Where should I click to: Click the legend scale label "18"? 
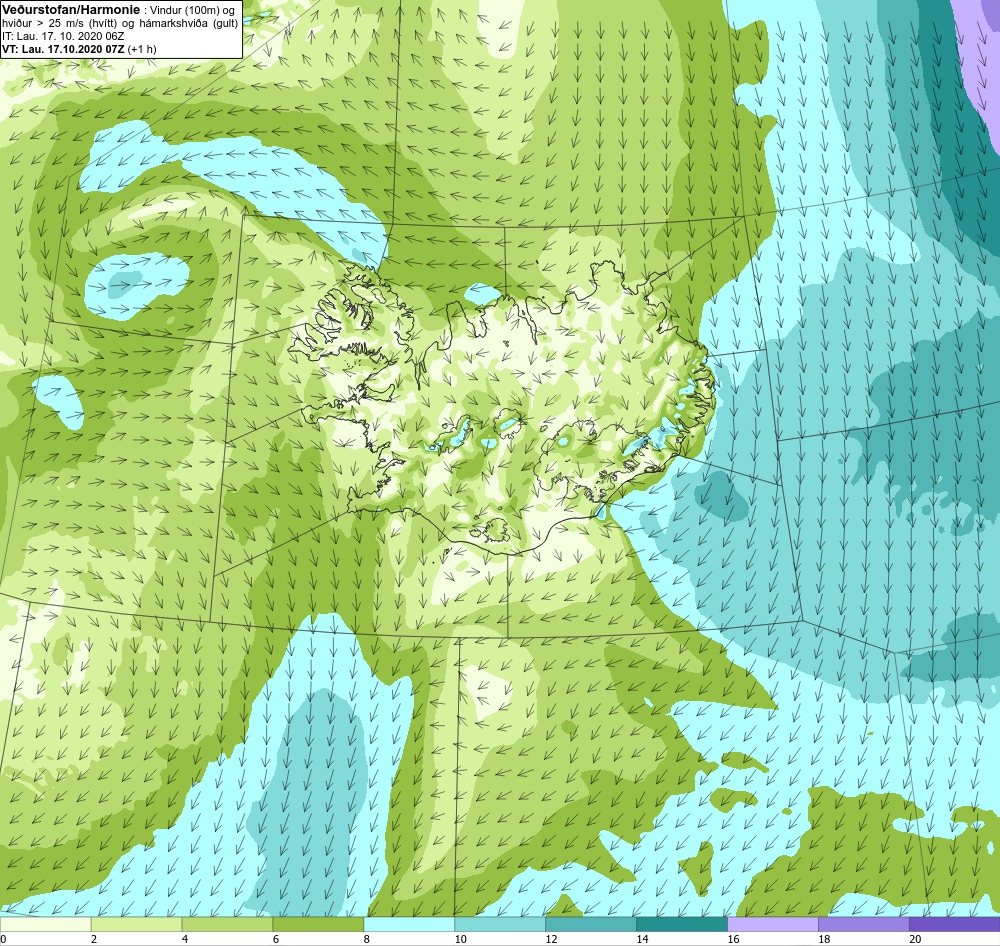(x=824, y=939)
